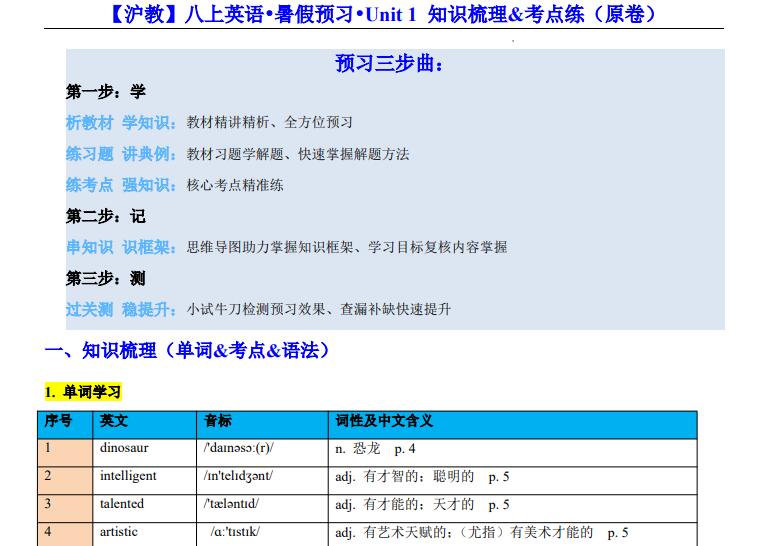The image size is (769, 546).
Task: Click the highlighted heading '1. 单词学习'
Action: pyautogui.click(x=83, y=392)
